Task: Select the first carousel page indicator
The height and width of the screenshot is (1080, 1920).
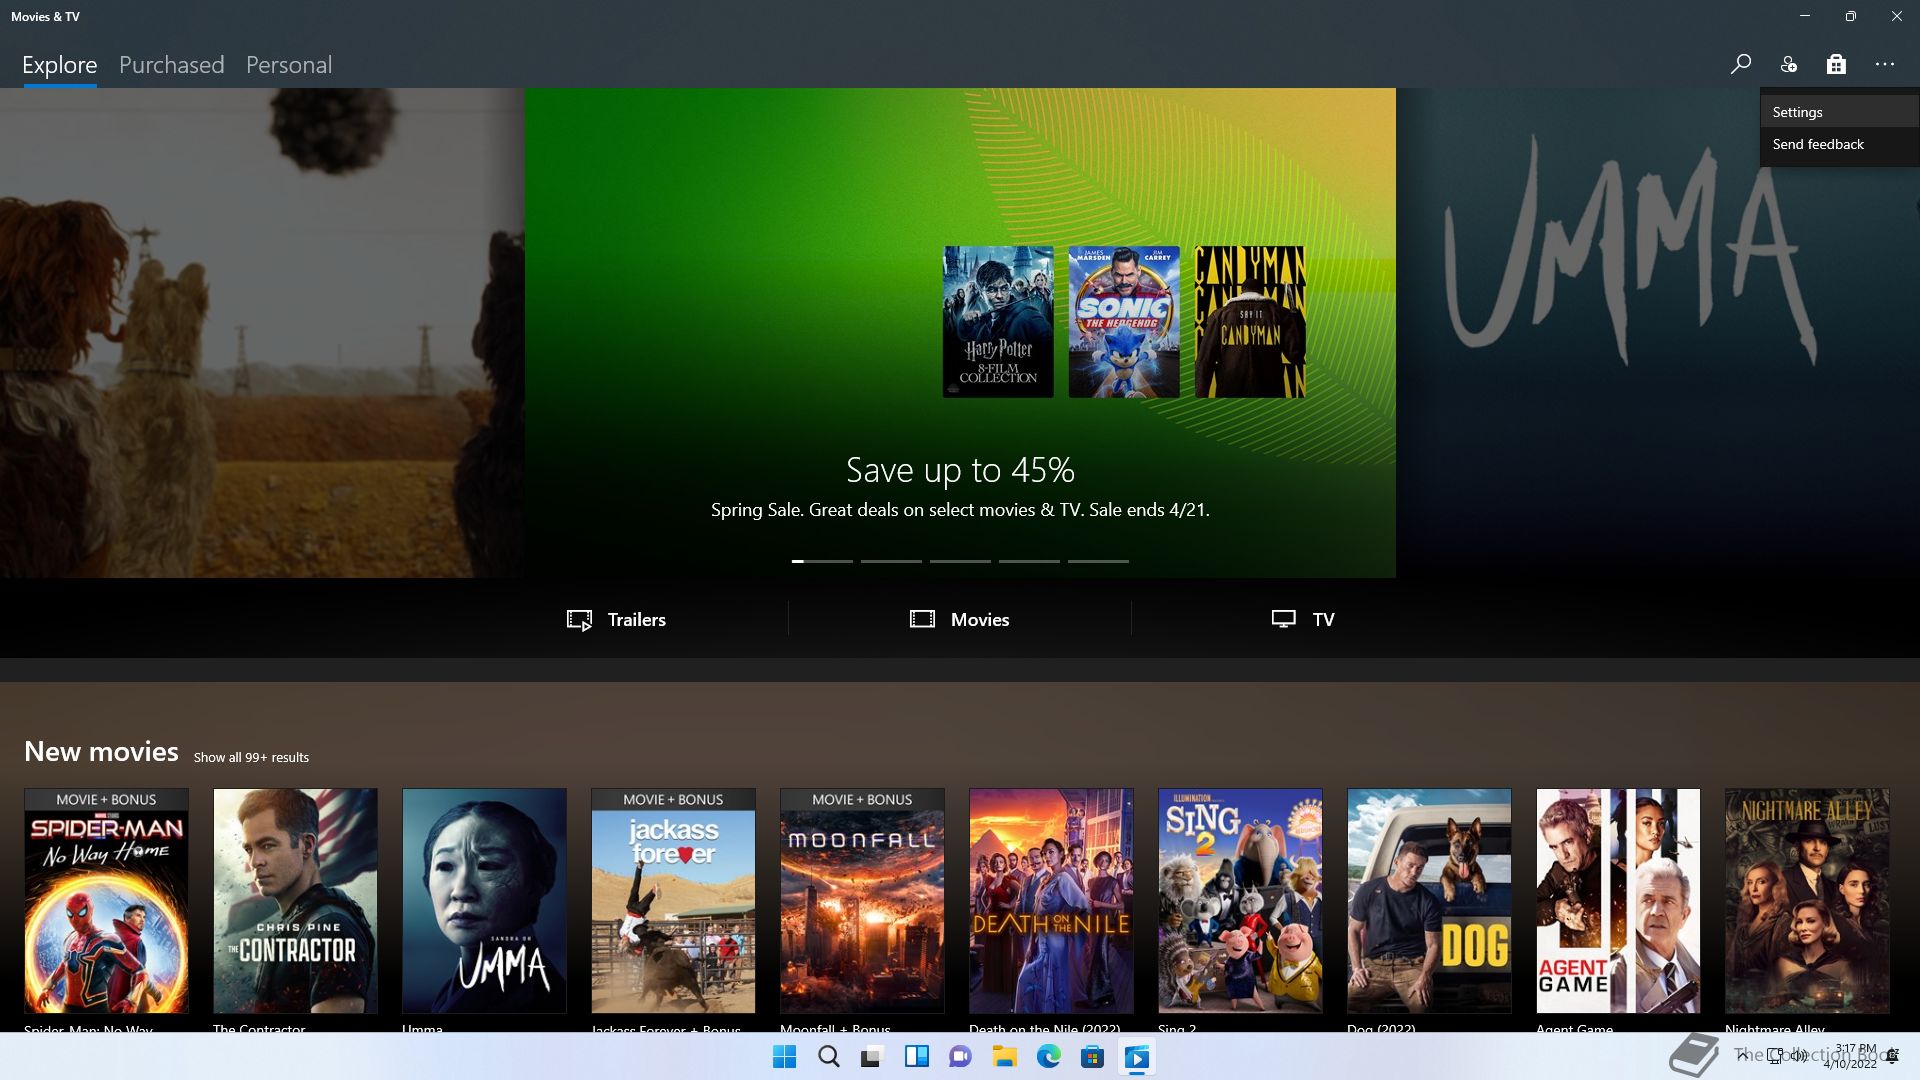Action: [822, 561]
